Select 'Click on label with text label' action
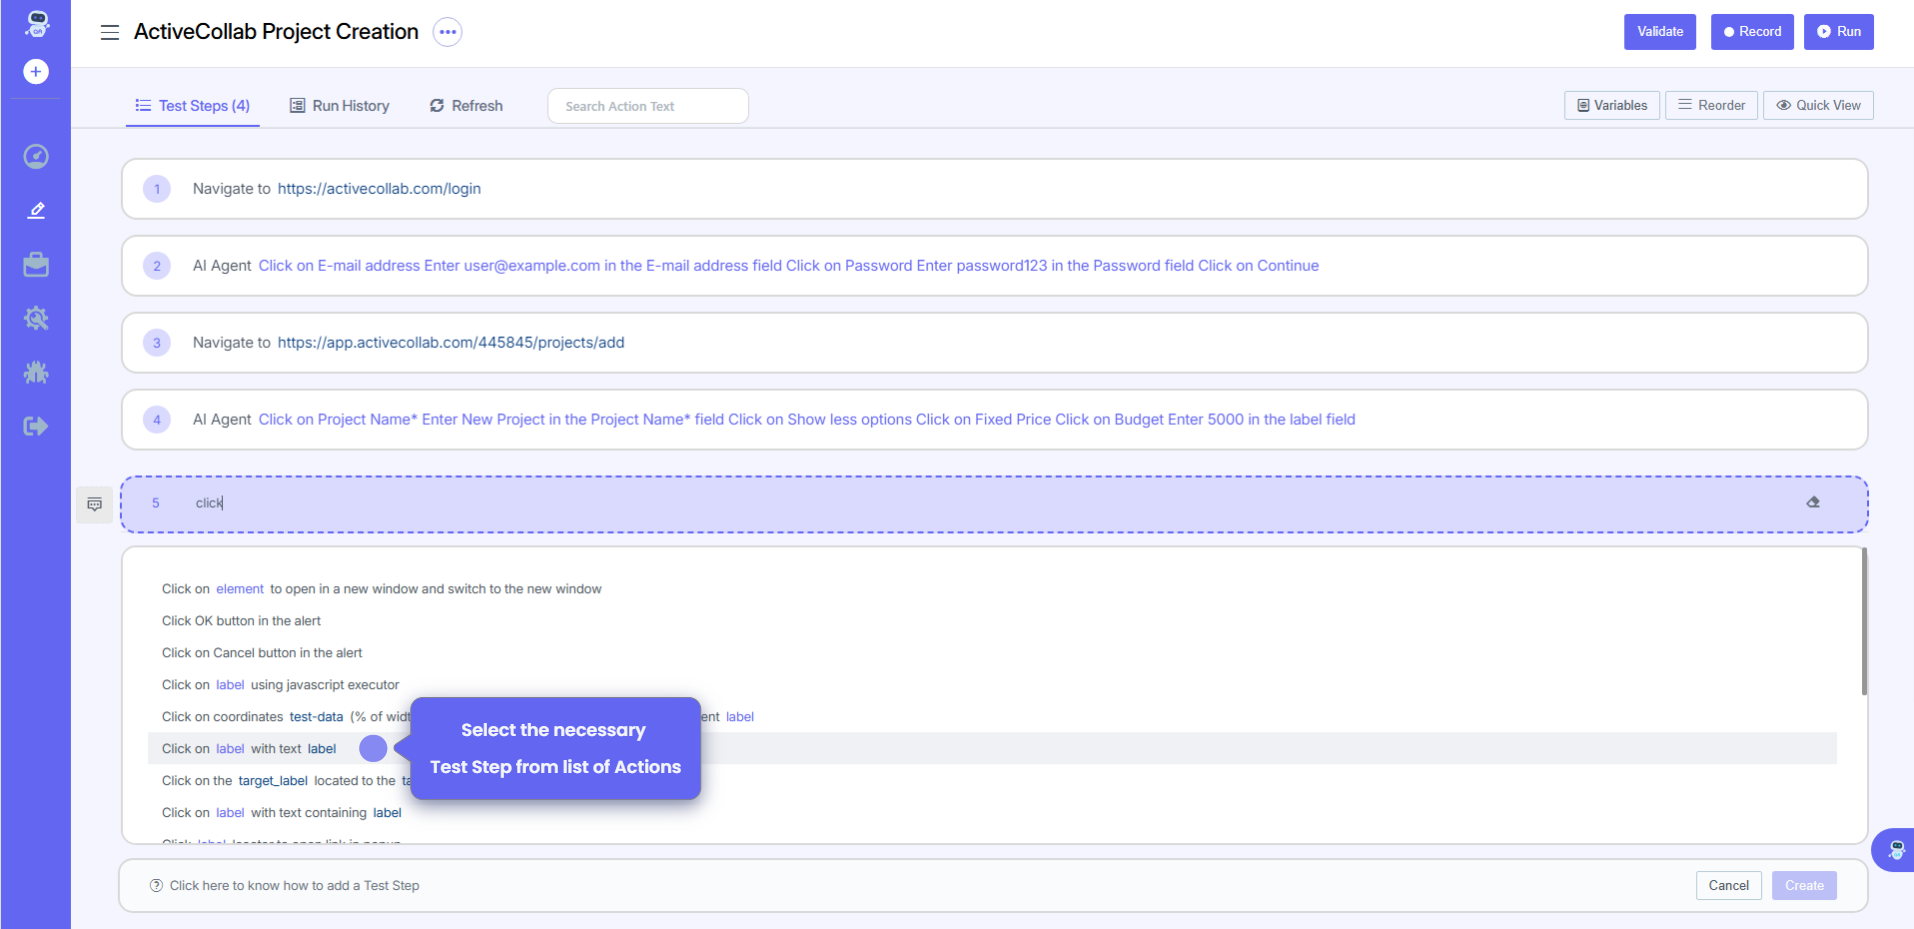 (x=249, y=749)
